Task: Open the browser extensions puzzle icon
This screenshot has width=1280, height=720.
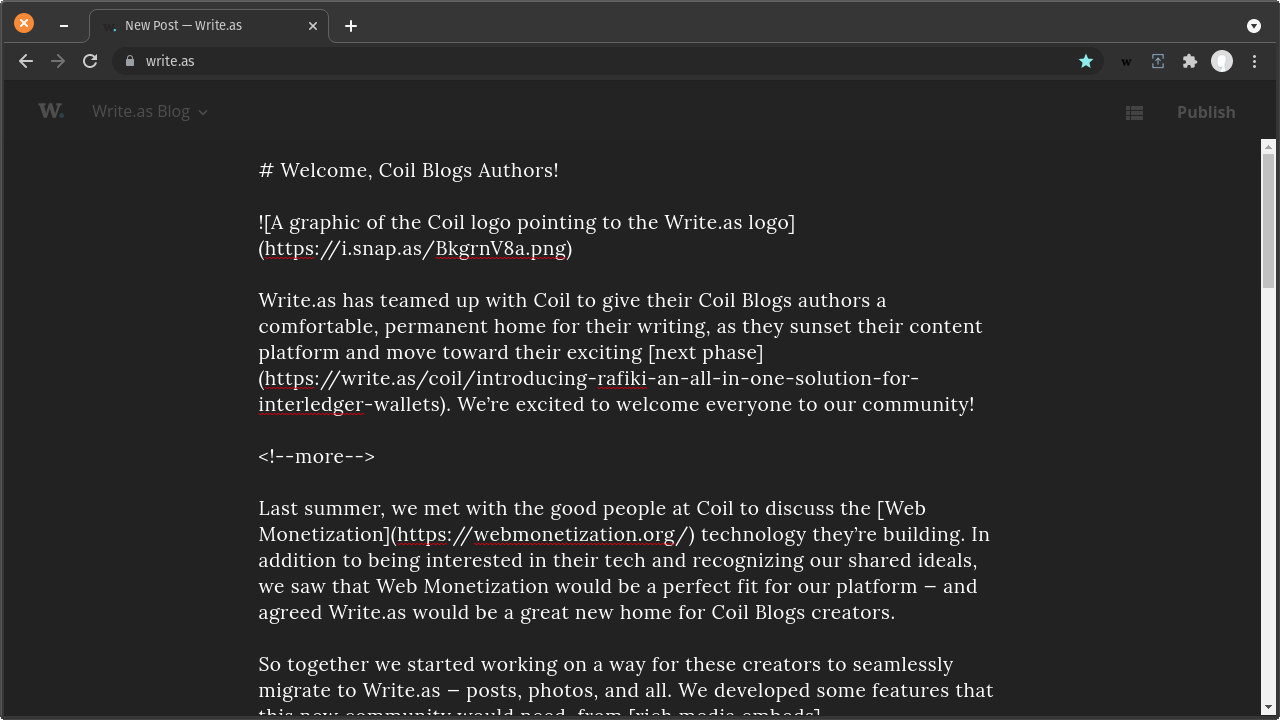Action: 1190,61
